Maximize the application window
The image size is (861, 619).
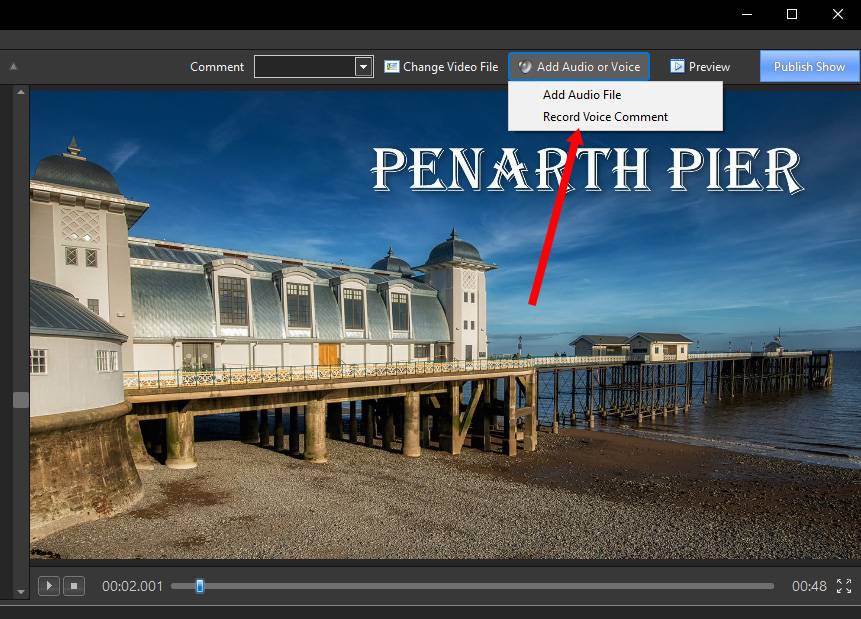[792, 14]
